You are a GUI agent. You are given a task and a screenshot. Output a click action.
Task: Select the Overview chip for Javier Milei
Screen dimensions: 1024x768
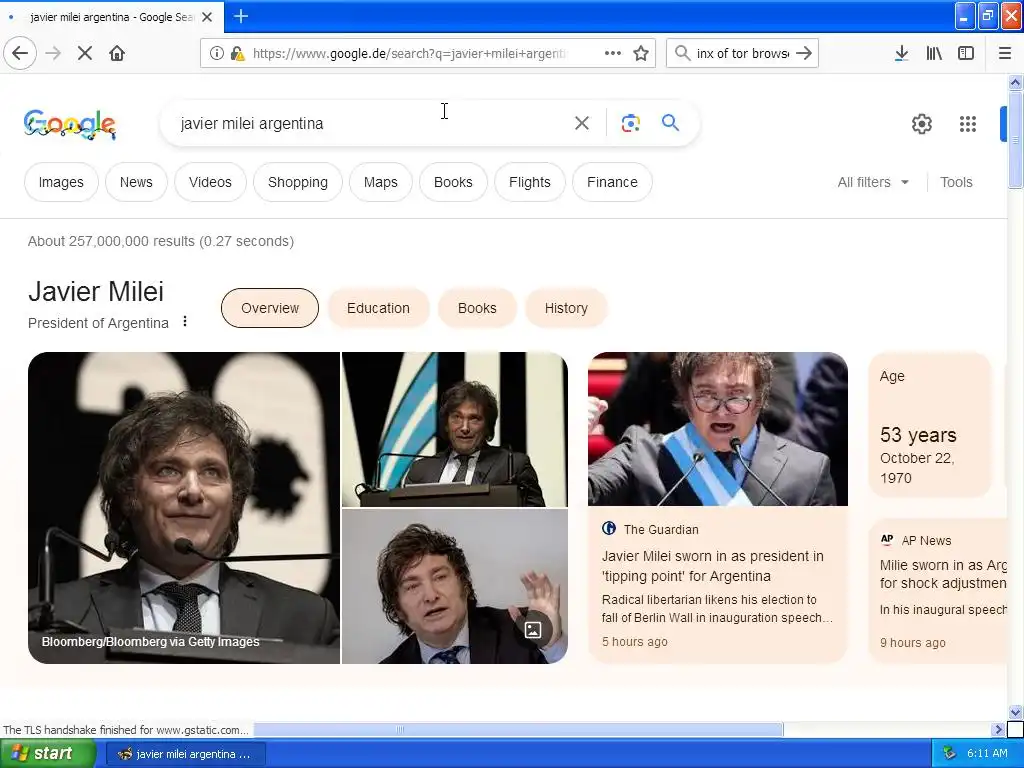pyautogui.click(x=270, y=308)
